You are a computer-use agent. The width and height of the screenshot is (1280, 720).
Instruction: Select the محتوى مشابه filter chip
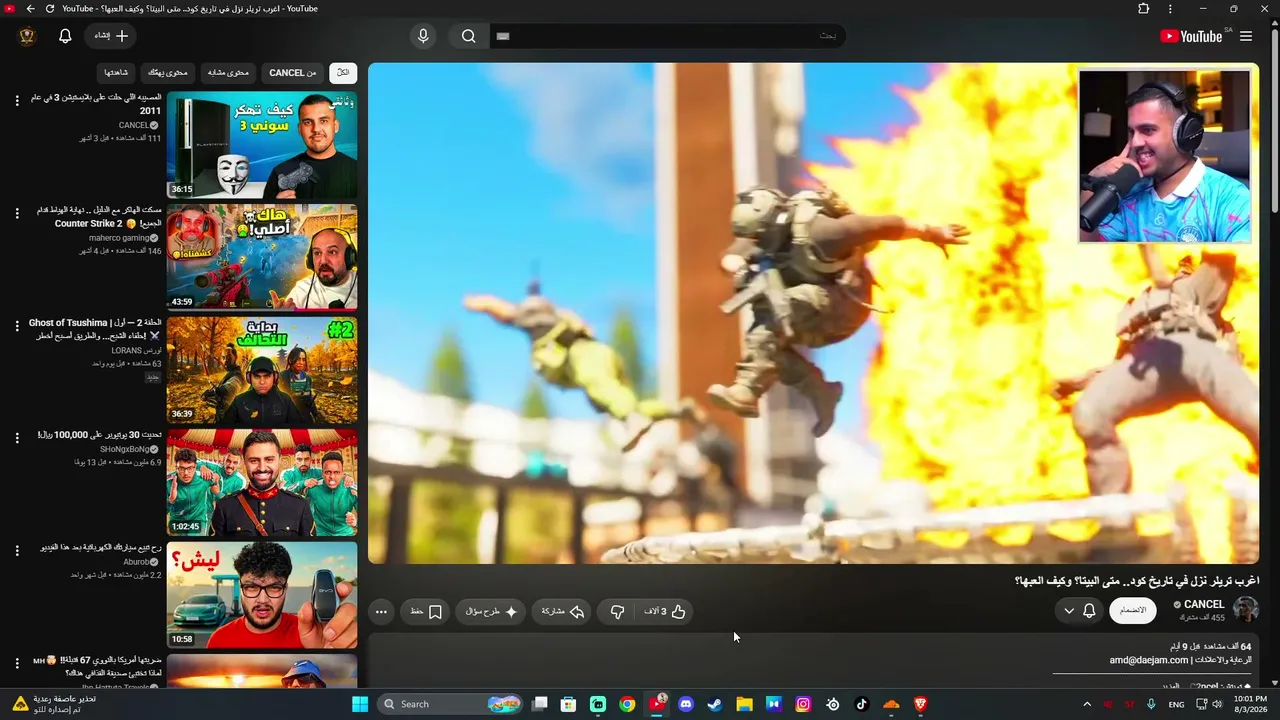pyautogui.click(x=228, y=73)
